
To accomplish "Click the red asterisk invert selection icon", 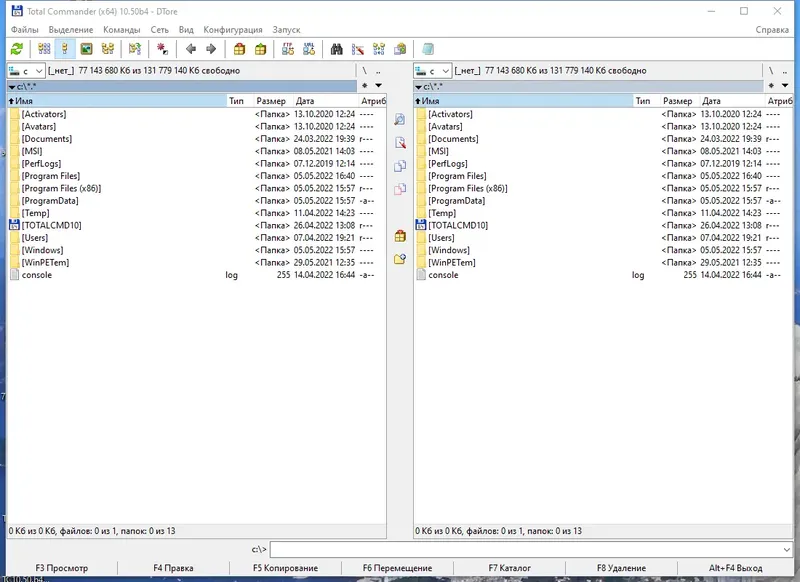I will click(162, 49).
